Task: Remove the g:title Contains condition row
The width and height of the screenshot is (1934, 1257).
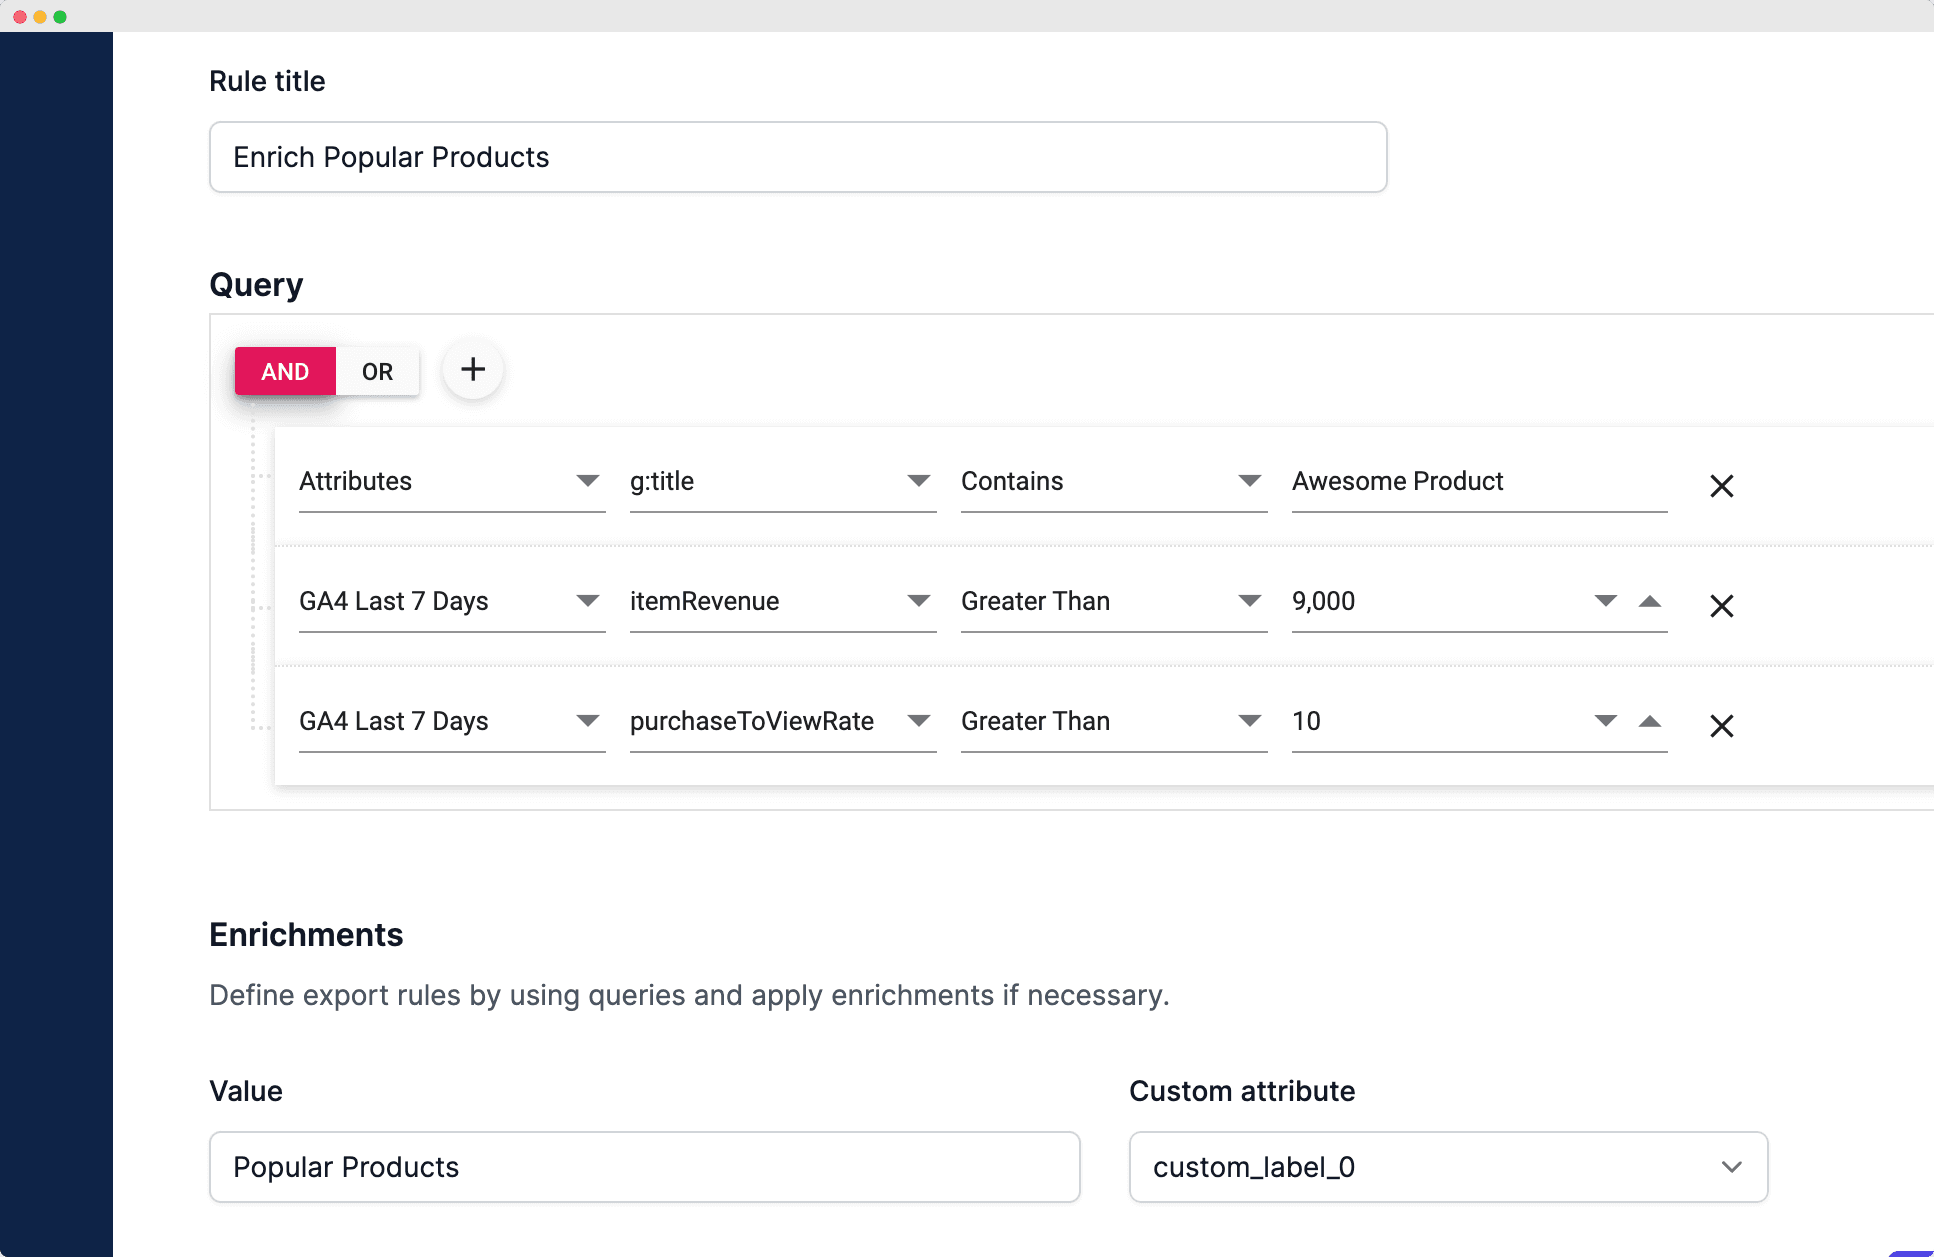Action: (1721, 486)
